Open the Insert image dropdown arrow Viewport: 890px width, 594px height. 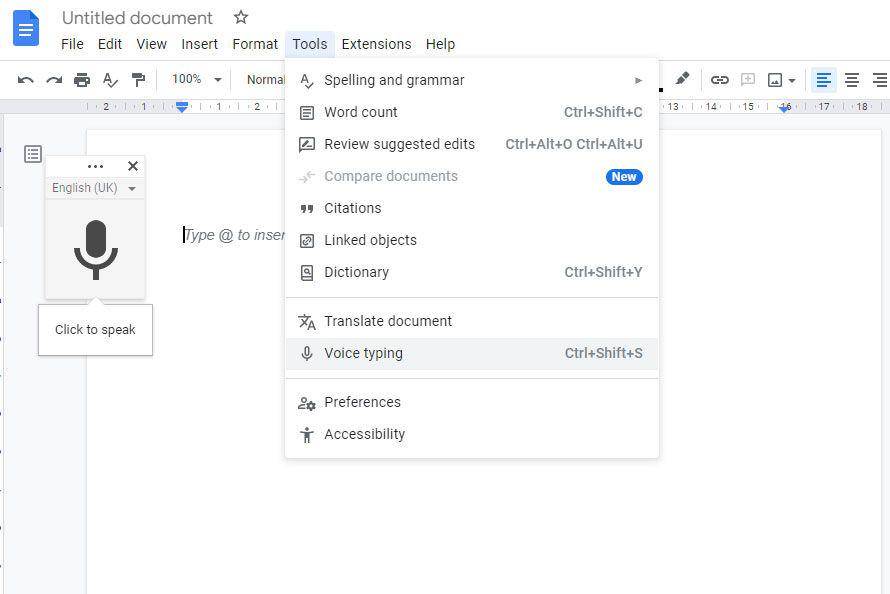pos(792,81)
